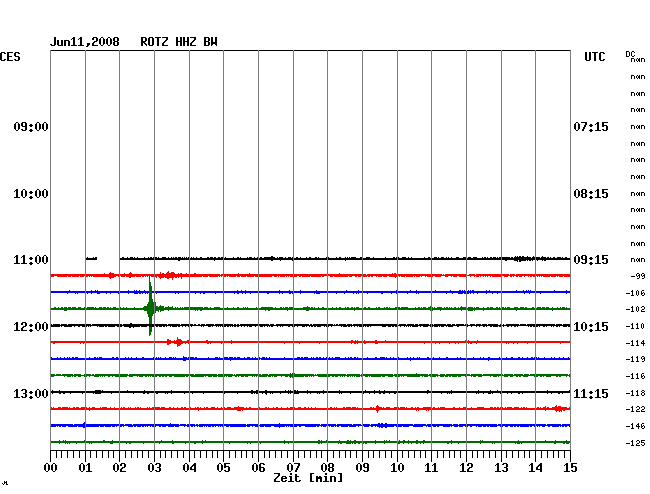Click the 02 minute axis label
Screen dimensions: 650x494
[119, 468]
